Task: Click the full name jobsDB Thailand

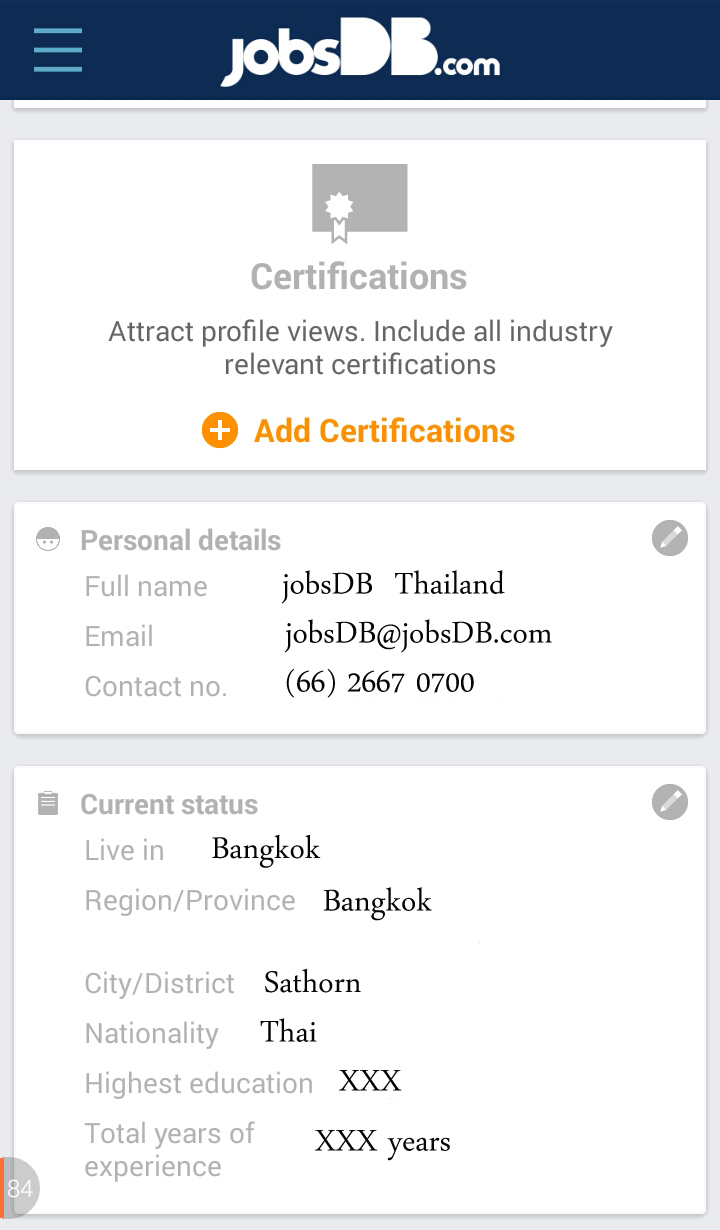Action: point(393,584)
